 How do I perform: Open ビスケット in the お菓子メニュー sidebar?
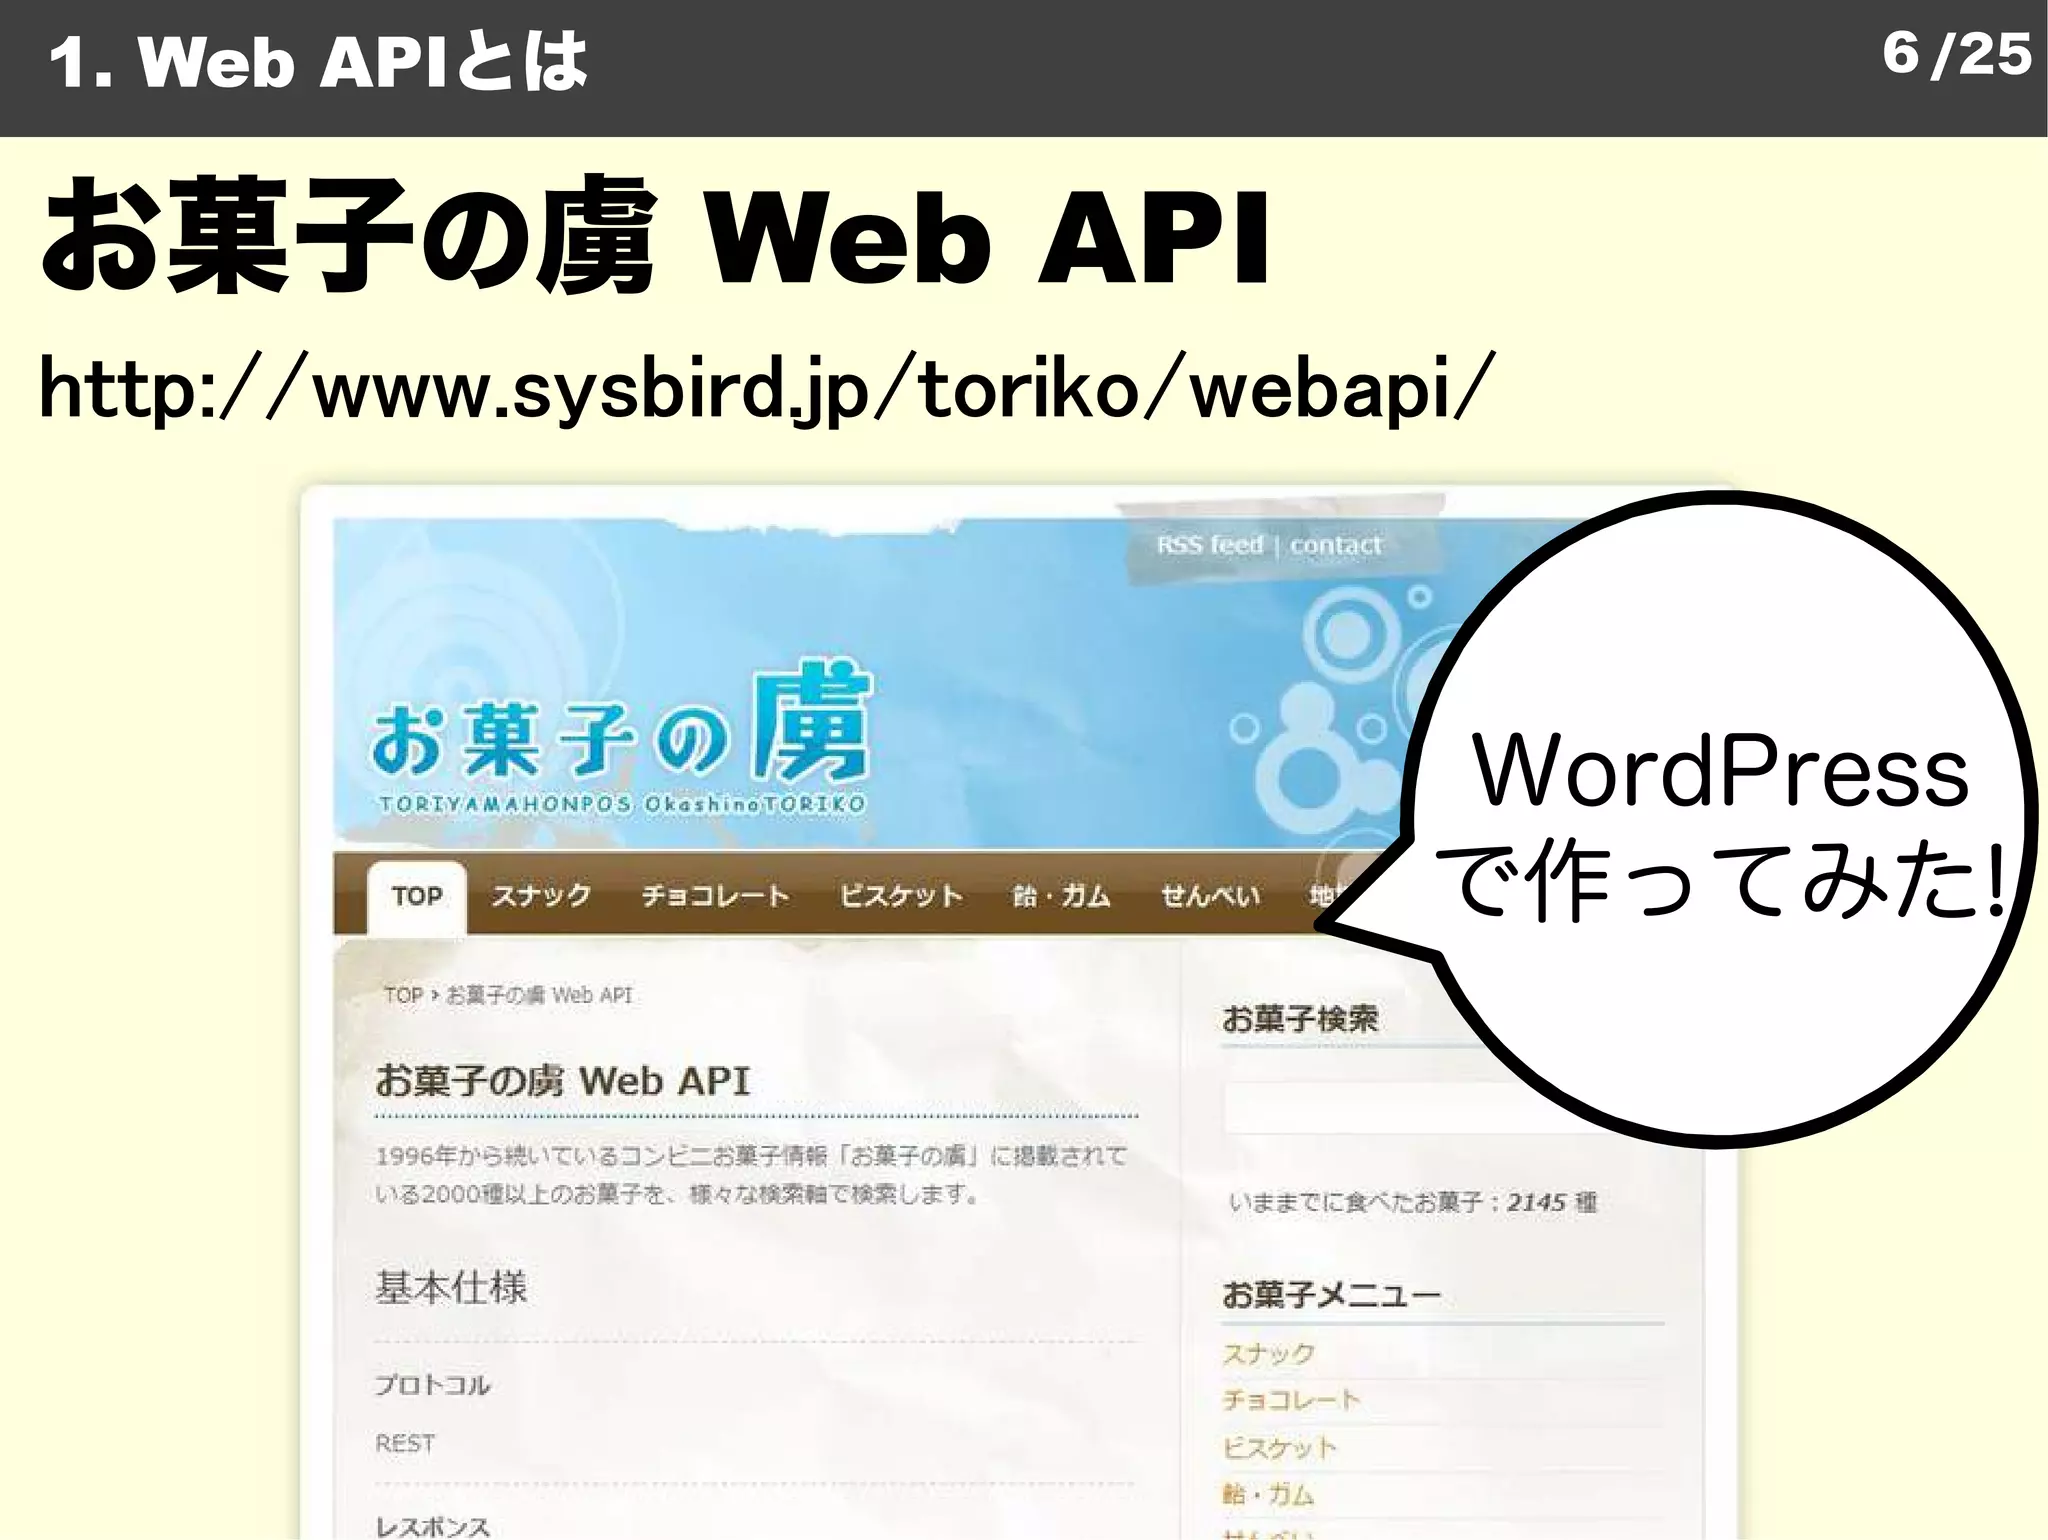1279,1447
